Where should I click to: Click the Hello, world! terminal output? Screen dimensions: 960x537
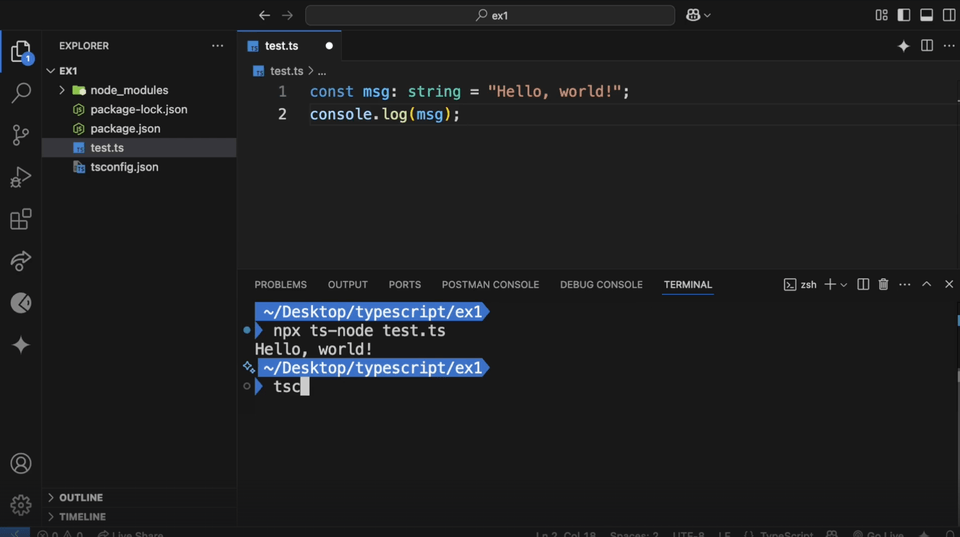pyautogui.click(x=313, y=350)
